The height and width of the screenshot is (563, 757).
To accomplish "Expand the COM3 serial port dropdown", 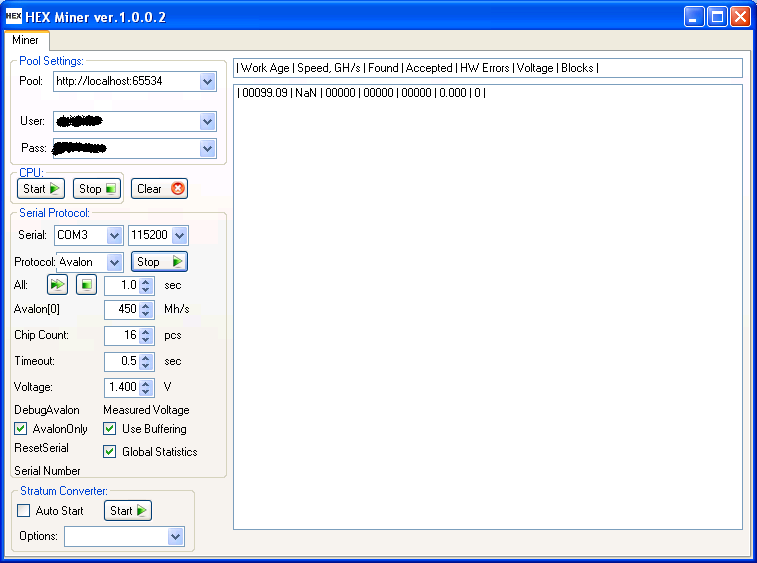I will tap(114, 236).
